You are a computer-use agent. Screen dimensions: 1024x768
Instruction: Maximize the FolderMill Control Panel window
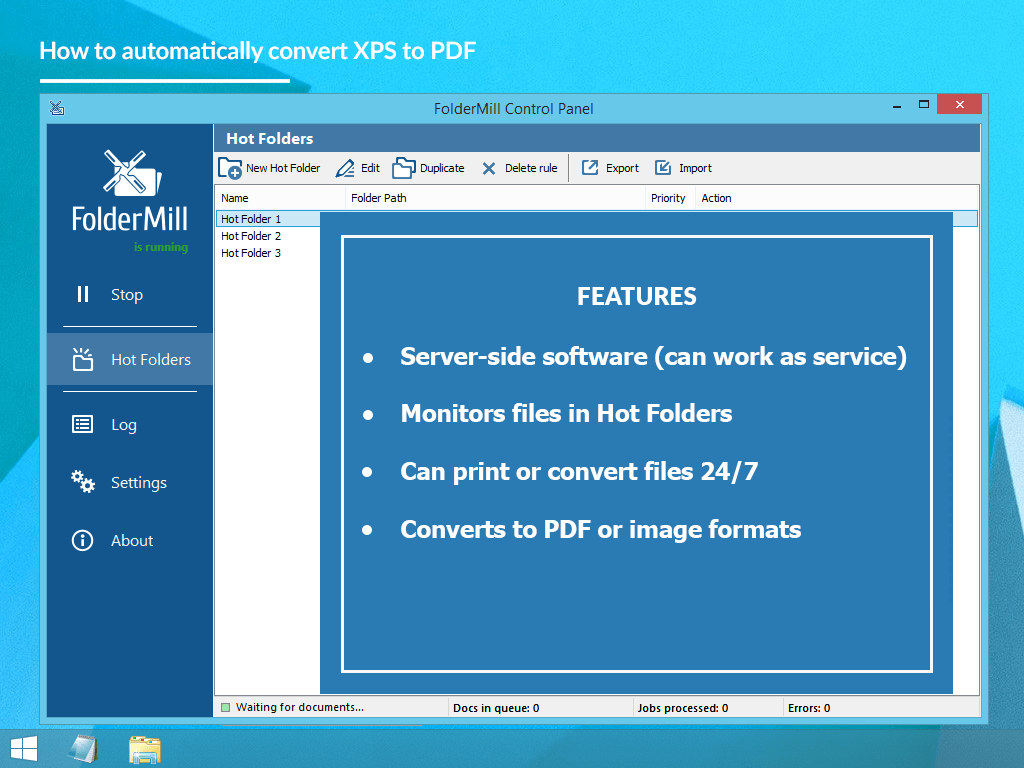pos(923,104)
